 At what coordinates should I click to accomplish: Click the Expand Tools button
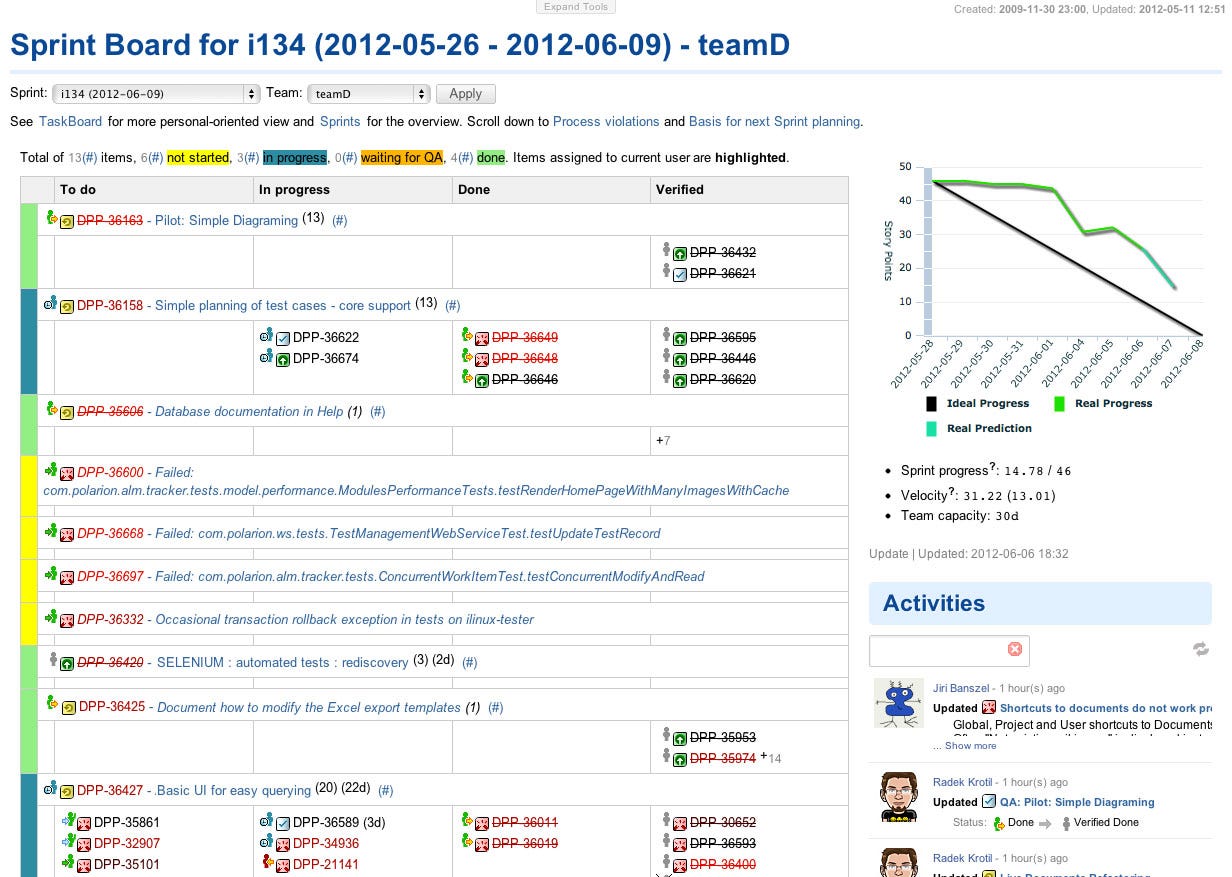(x=576, y=6)
